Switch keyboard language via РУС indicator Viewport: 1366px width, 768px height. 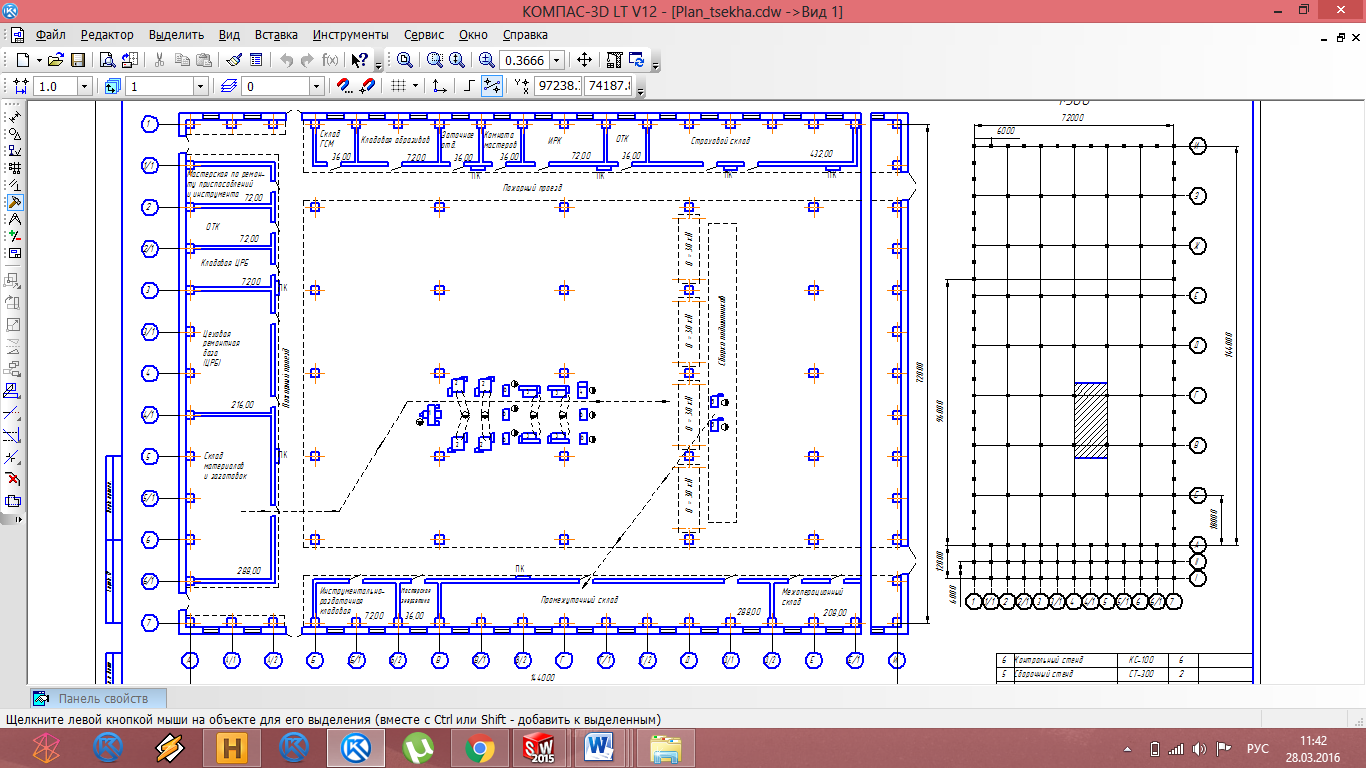(1257, 748)
